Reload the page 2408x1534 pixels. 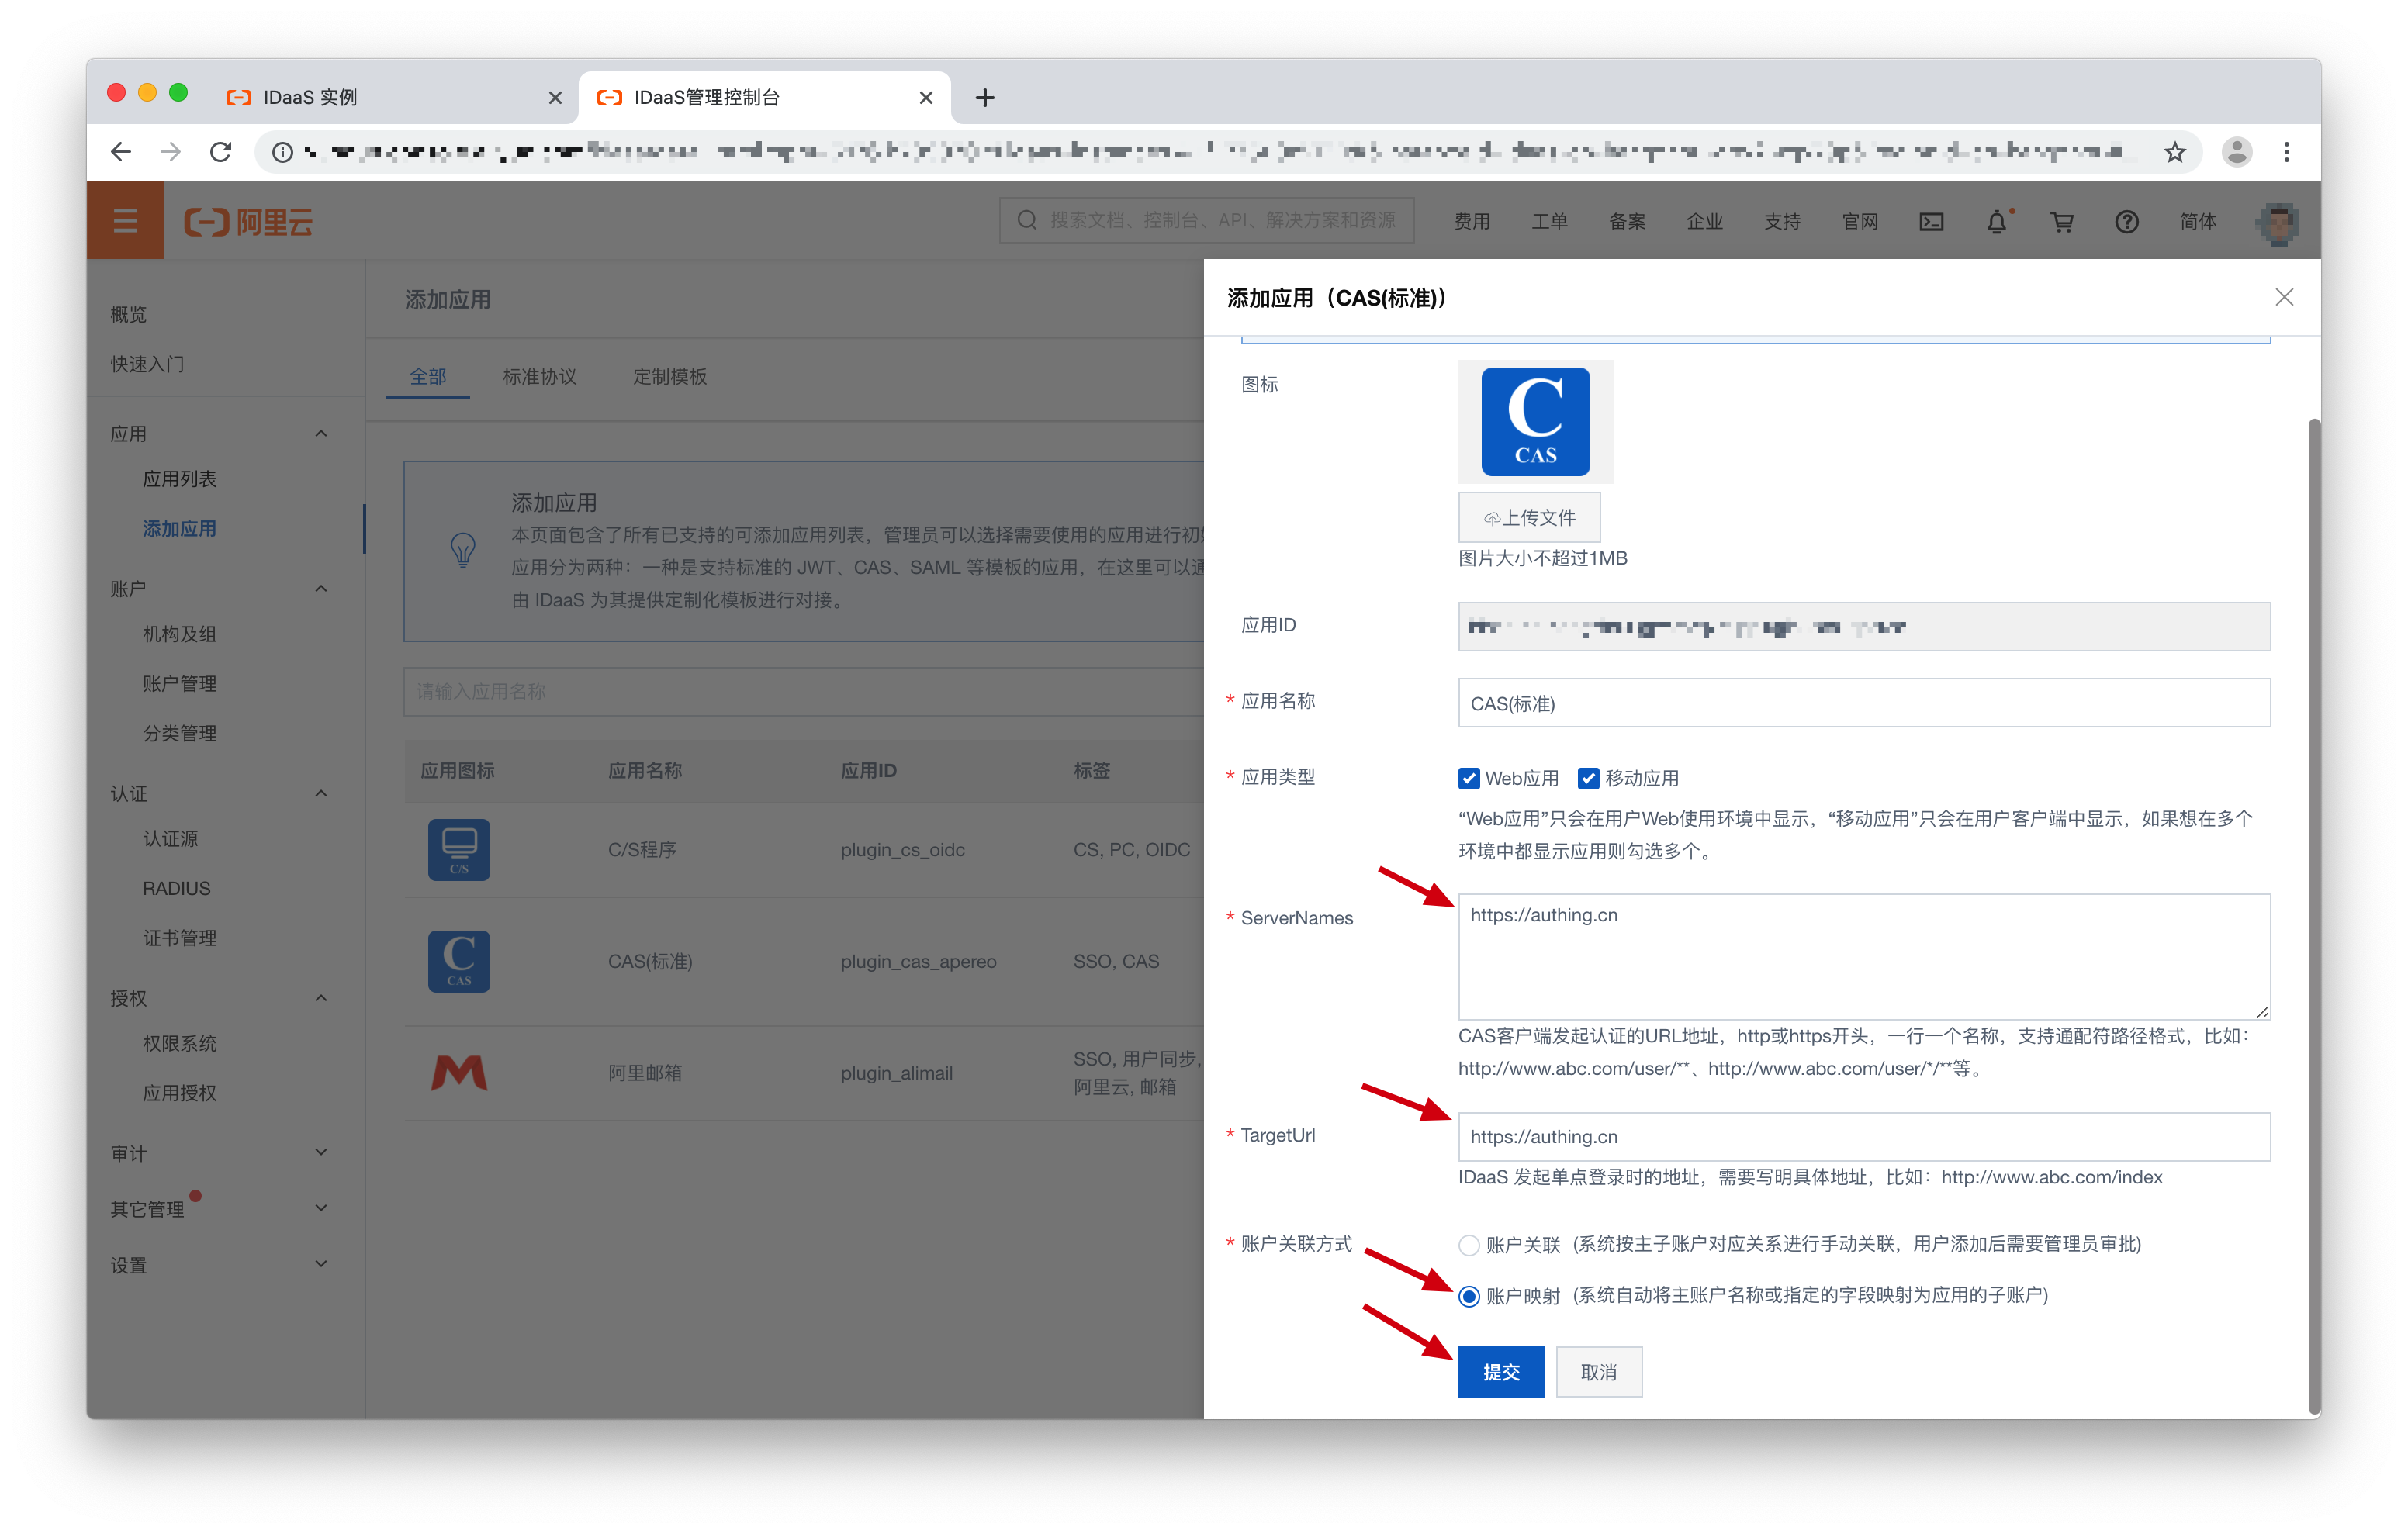click(x=221, y=152)
